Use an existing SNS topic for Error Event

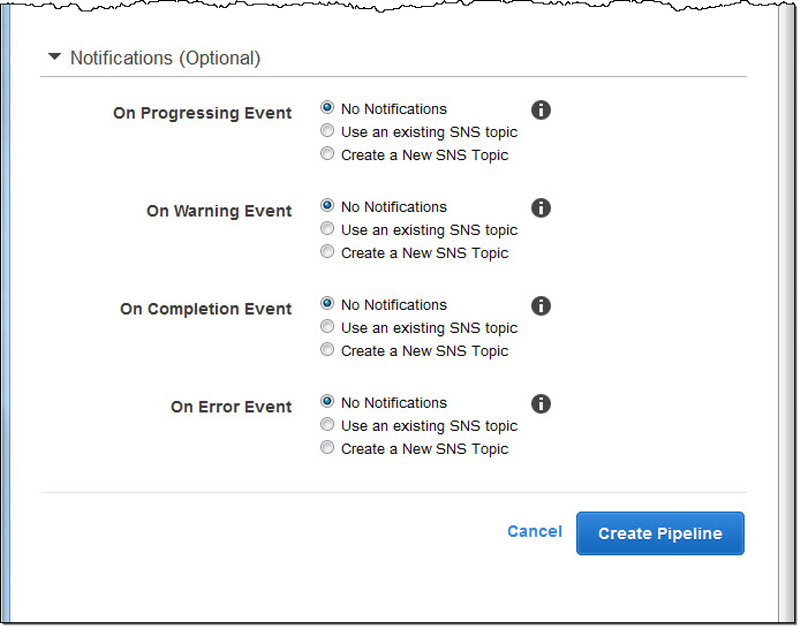click(327, 425)
